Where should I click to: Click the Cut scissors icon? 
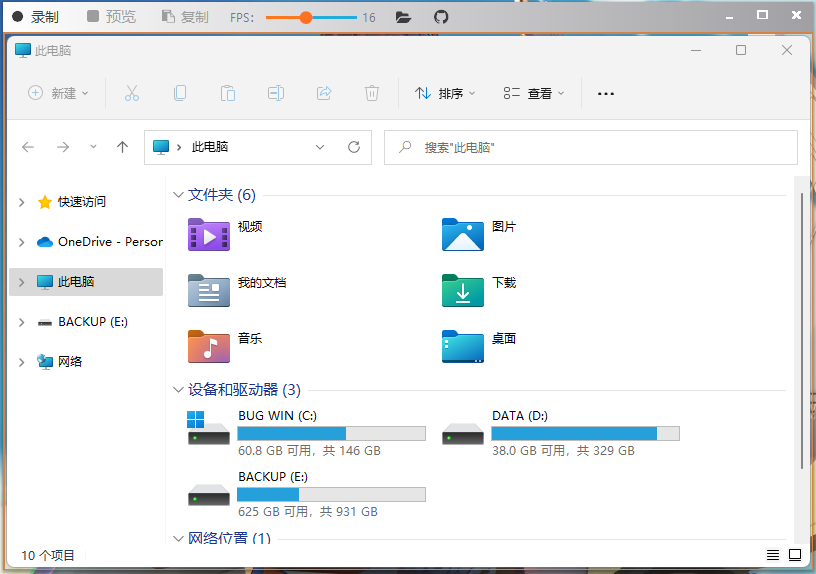[132, 93]
